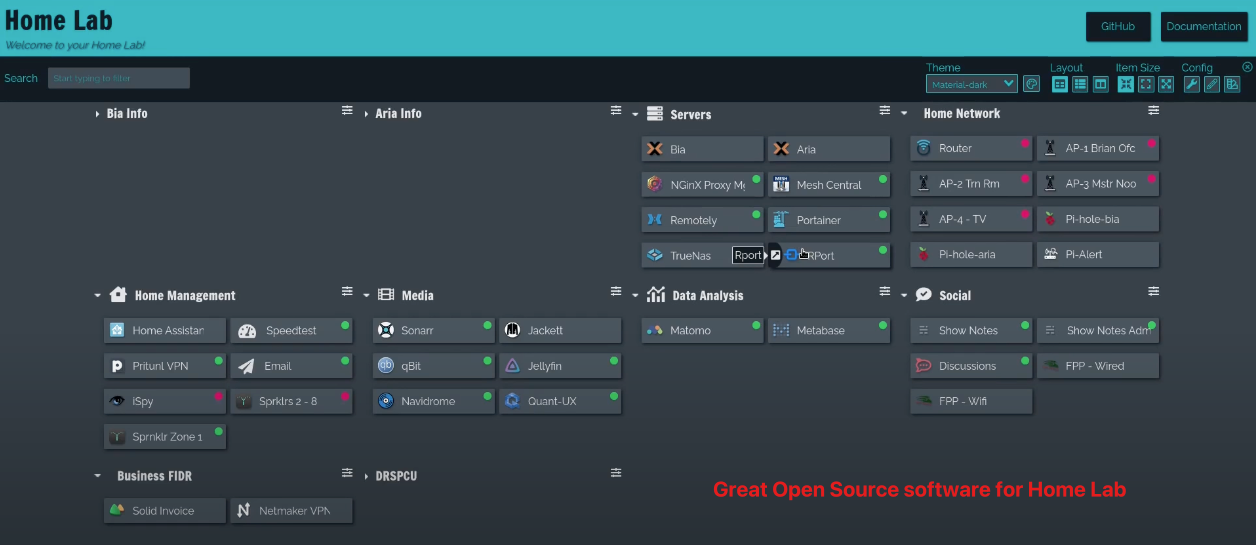This screenshot has height=545, width=1256.
Task: Select the horizontal layout option
Action: coord(1100,84)
